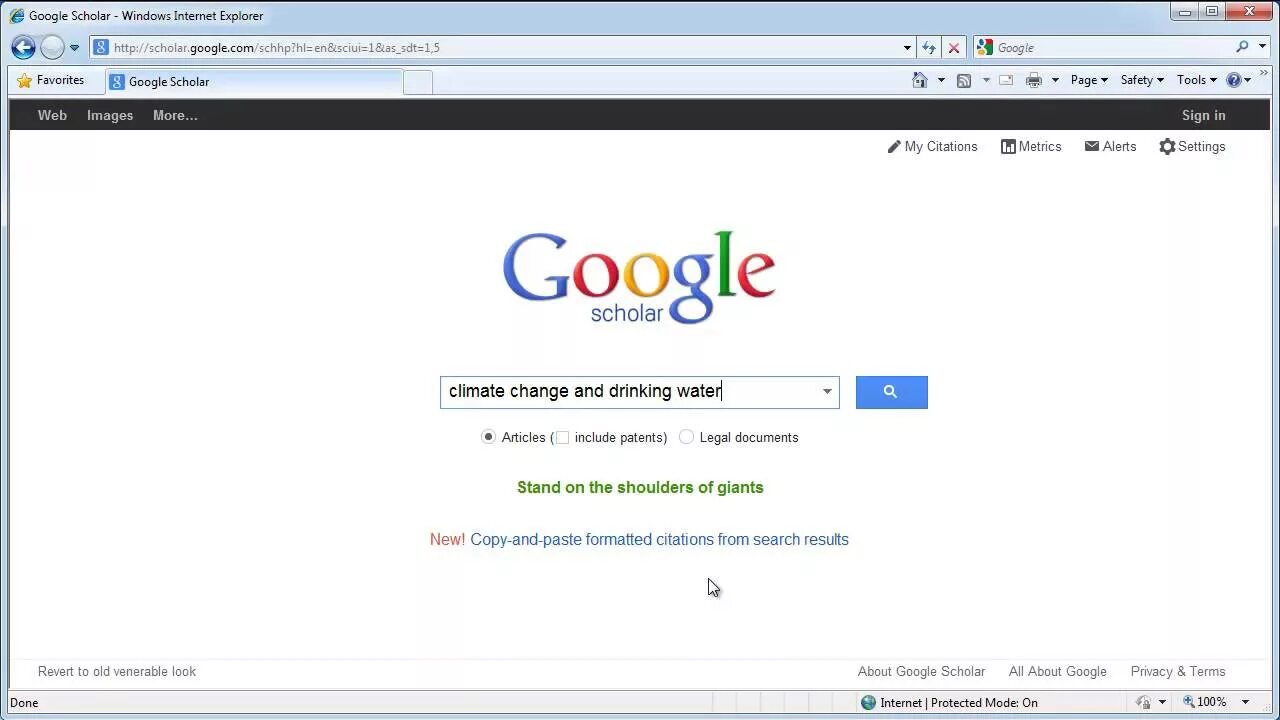Click the RSS feeds icon
The image size is (1280, 720).
point(964,80)
